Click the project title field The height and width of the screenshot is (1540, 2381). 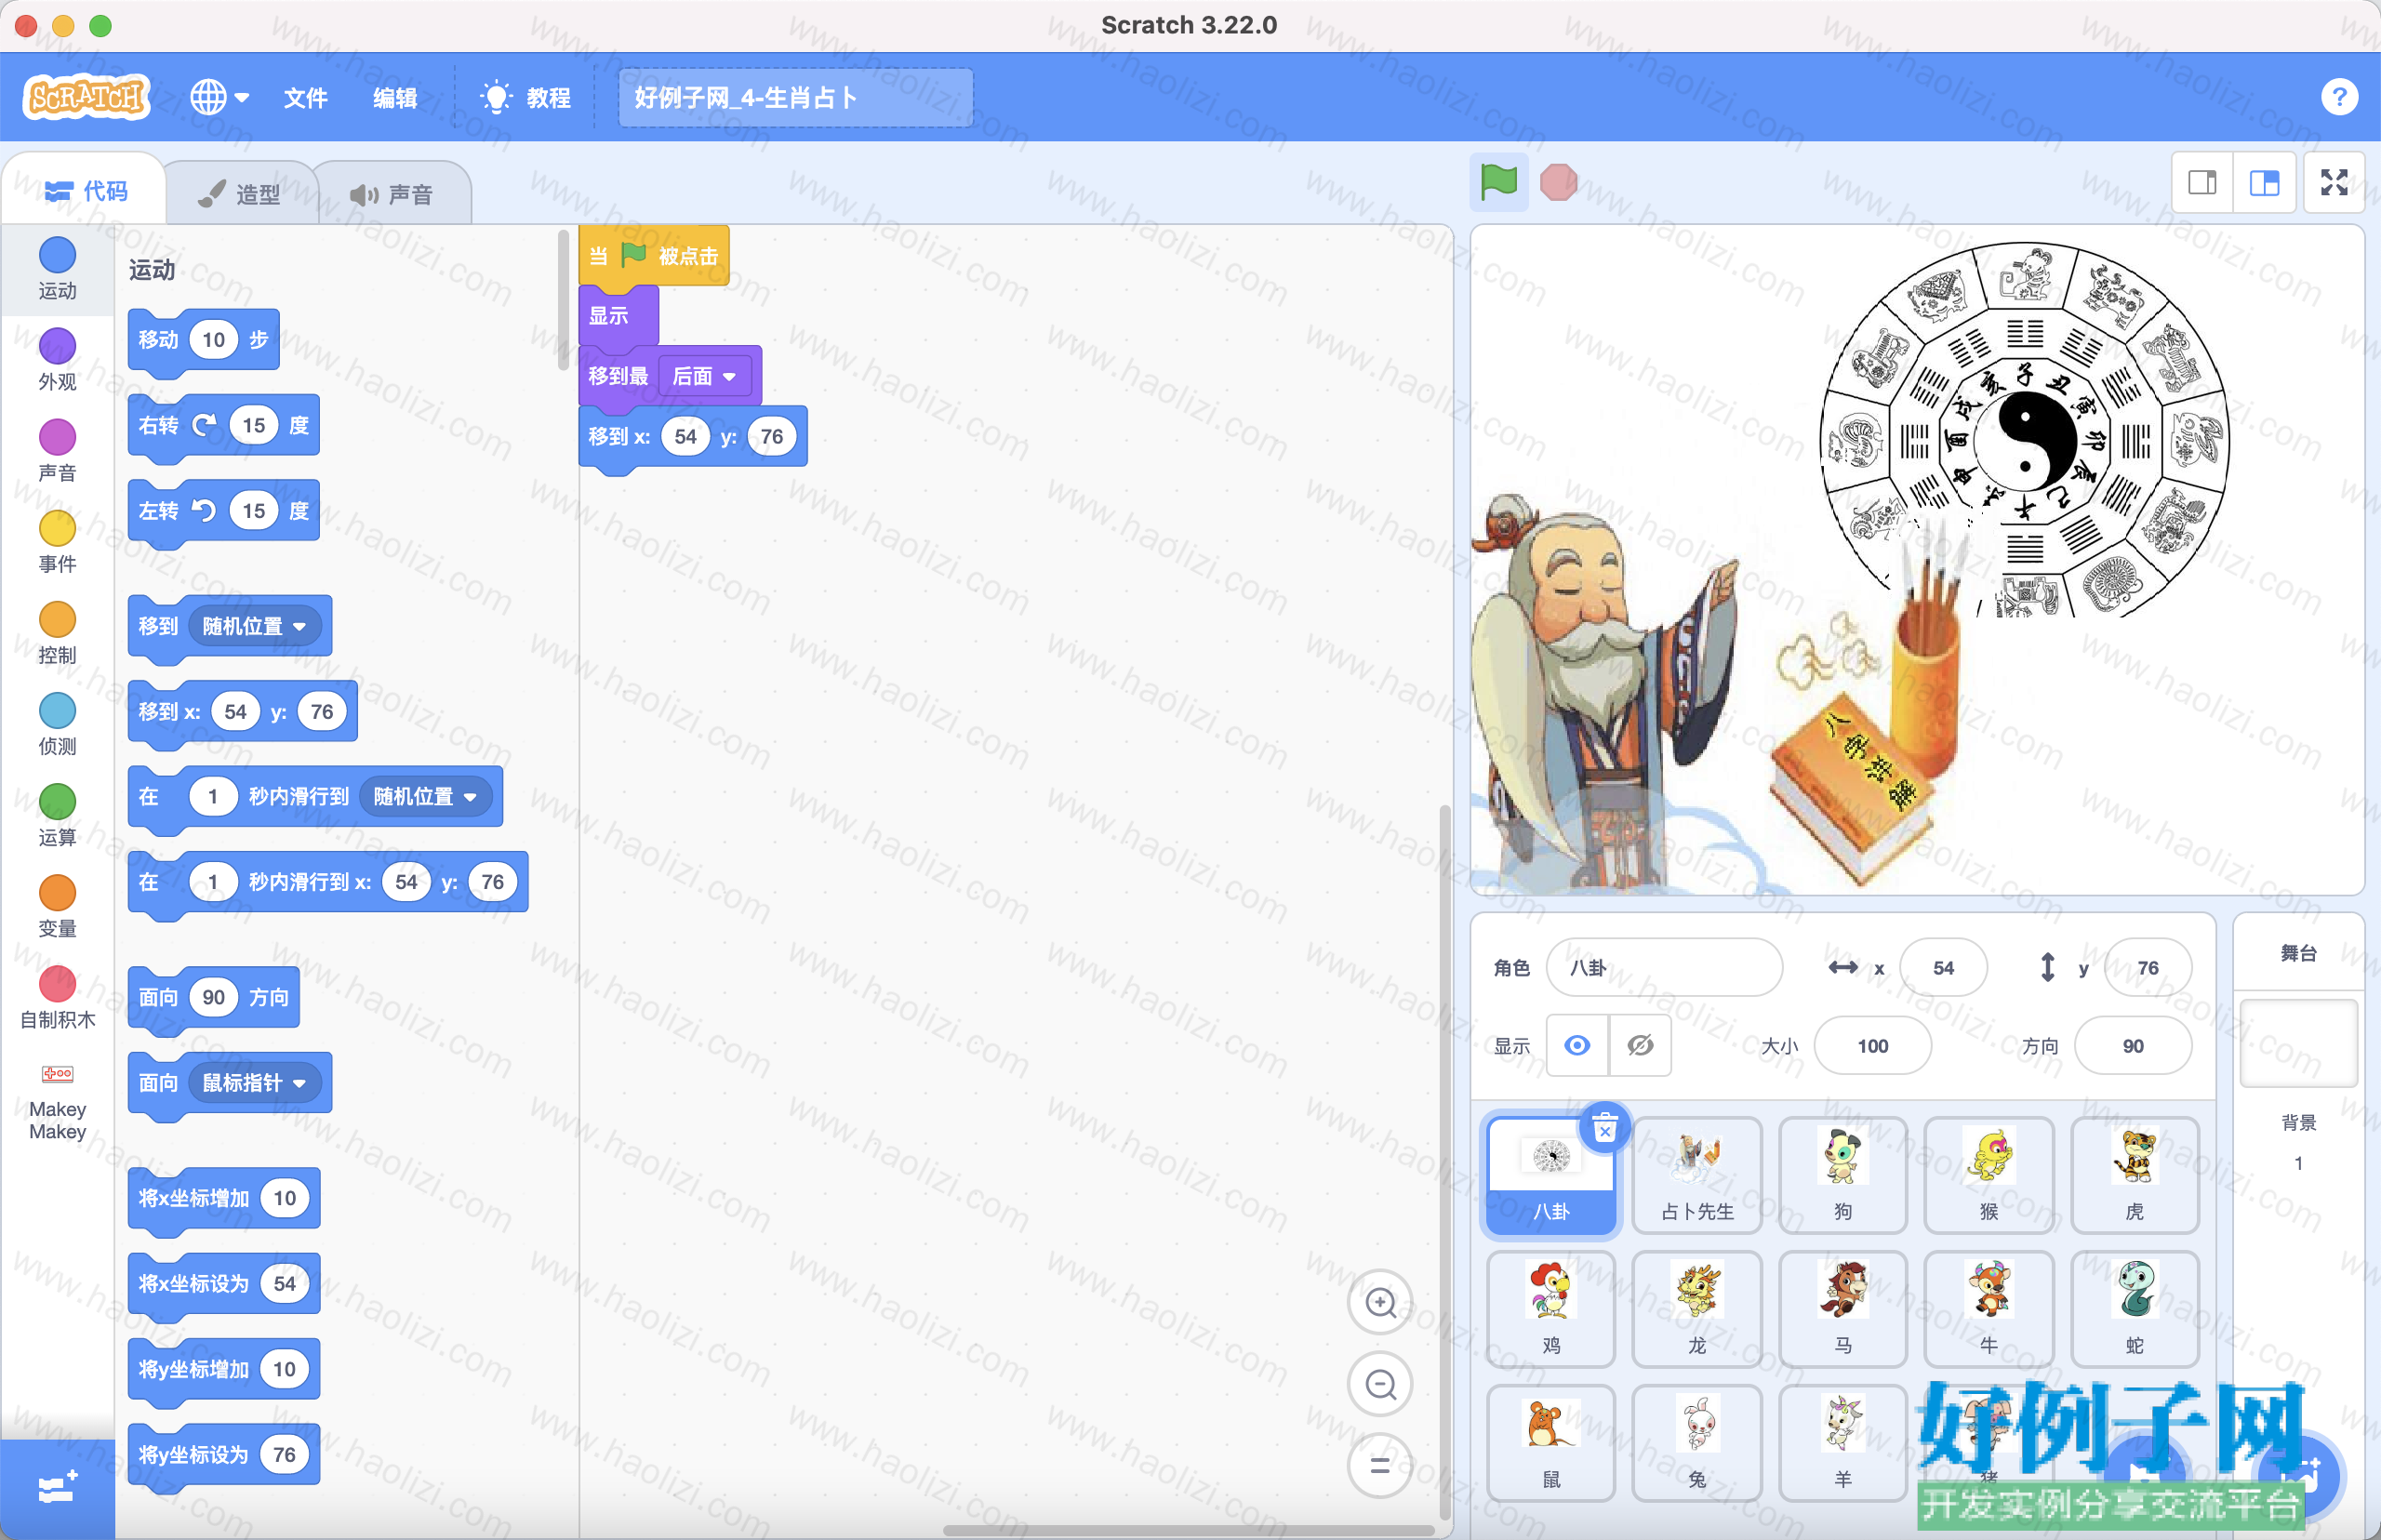[x=795, y=98]
